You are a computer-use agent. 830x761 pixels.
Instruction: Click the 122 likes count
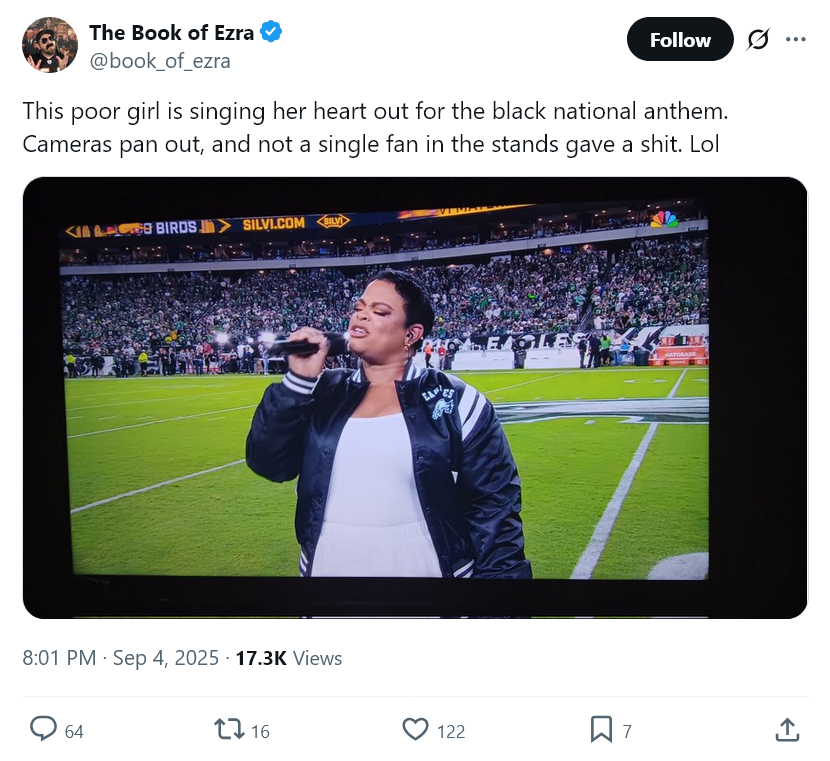(451, 732)
